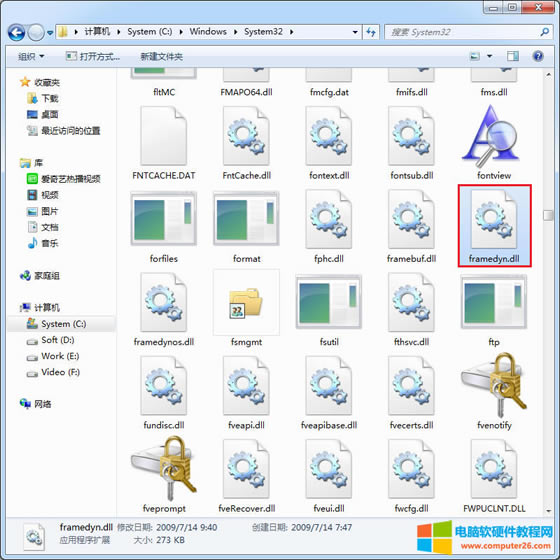Go to Windows in address breadcrumb
560x560 pixels.
point(208,32)
